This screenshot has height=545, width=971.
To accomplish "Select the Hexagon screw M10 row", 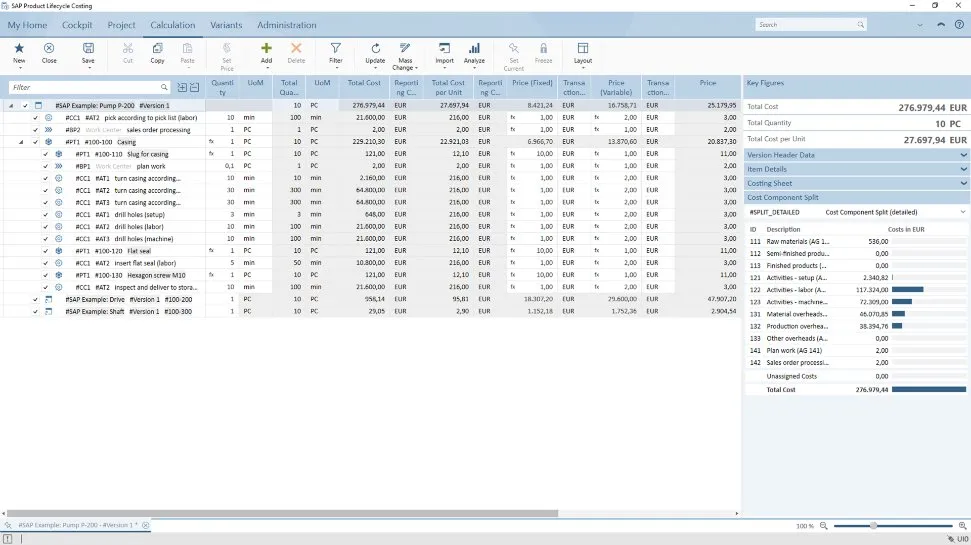I will [370, 275].
